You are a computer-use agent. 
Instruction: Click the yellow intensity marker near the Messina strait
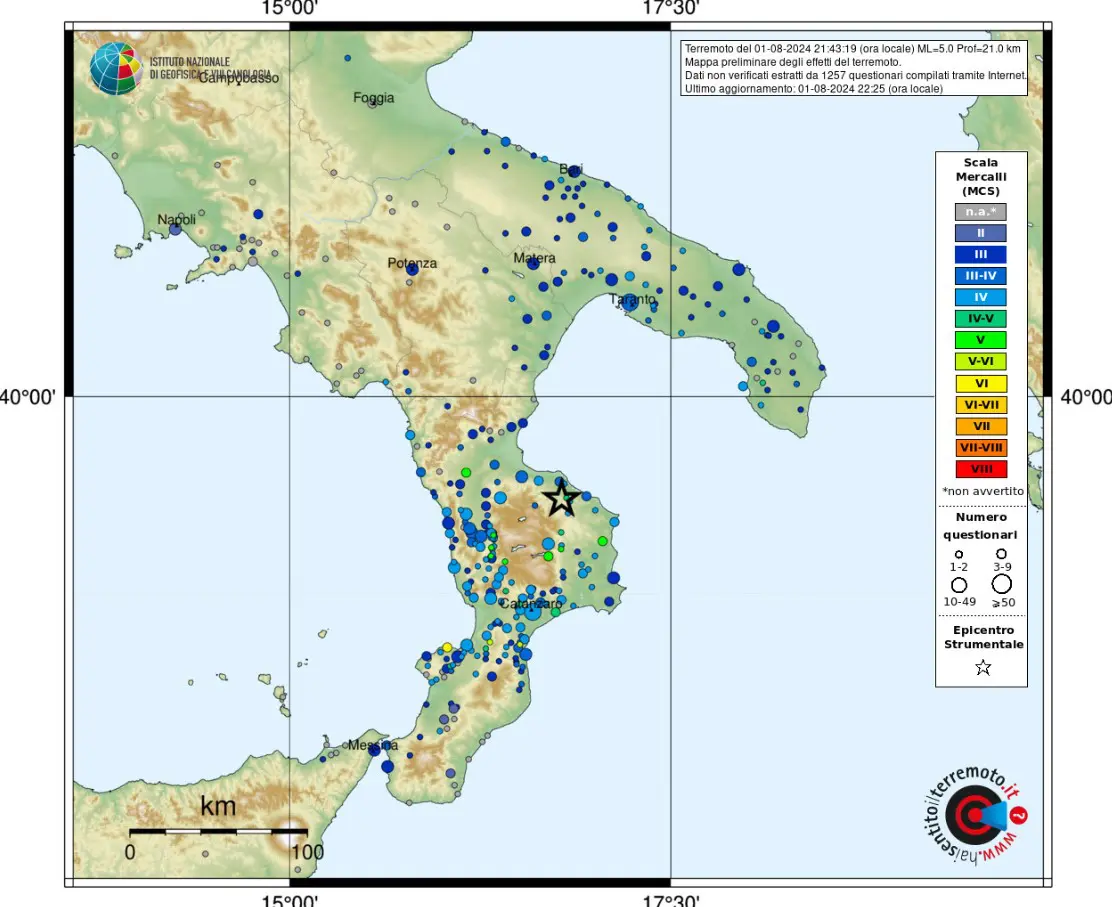click(x=448, y=647)
